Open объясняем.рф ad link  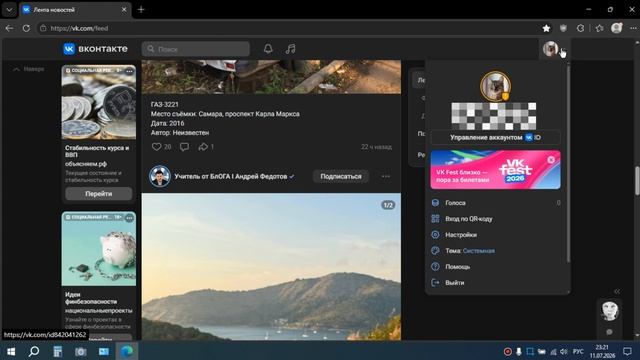86,164
